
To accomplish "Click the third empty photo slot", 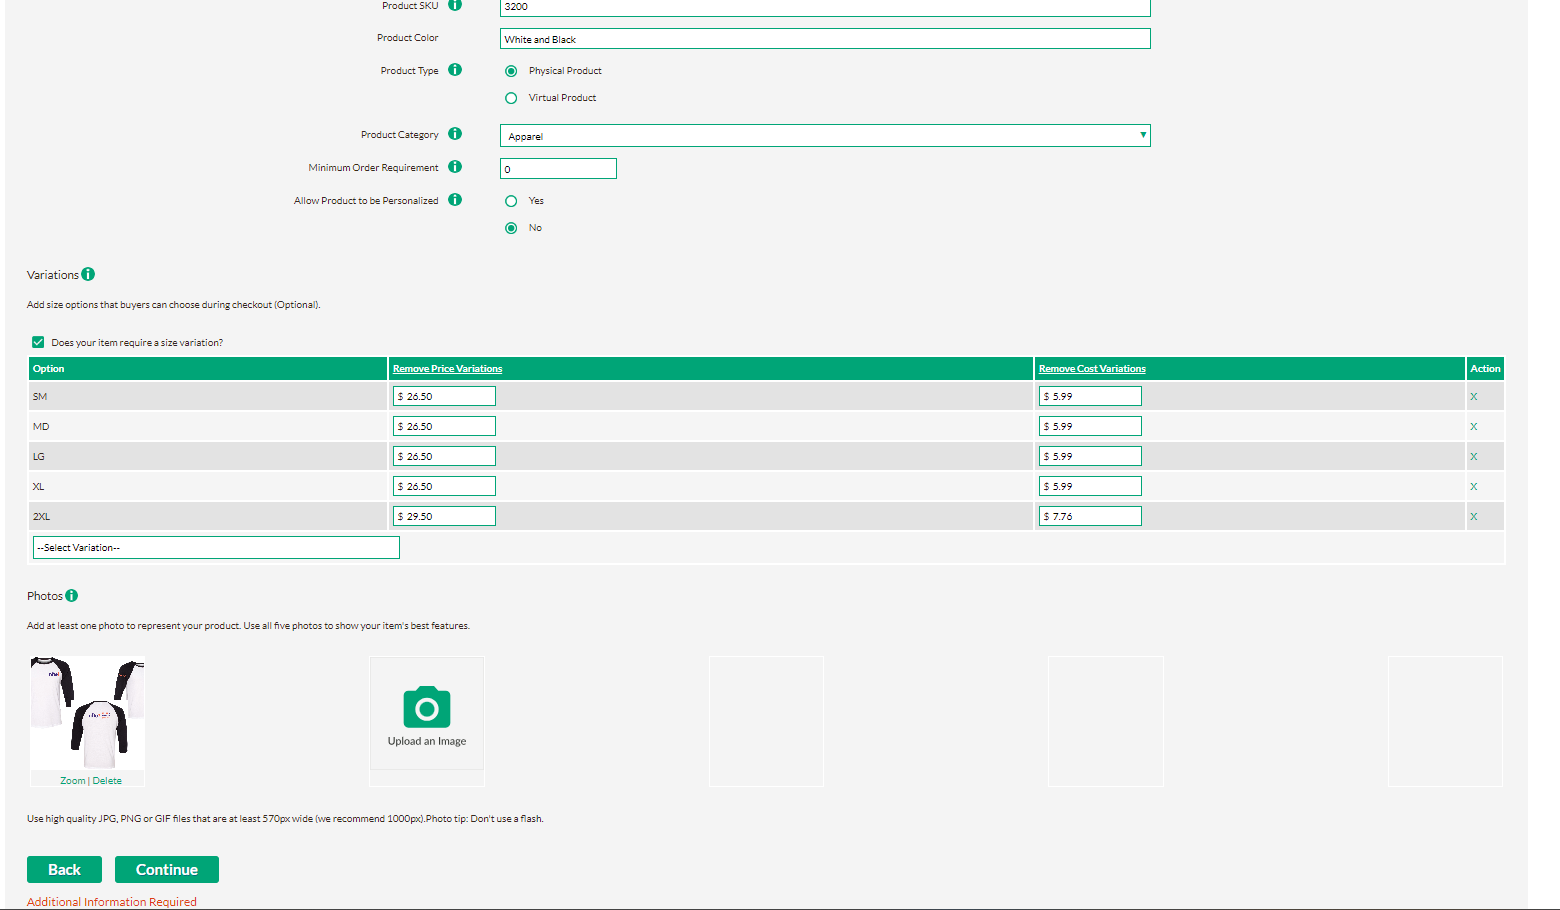I will tap(766, 721).
